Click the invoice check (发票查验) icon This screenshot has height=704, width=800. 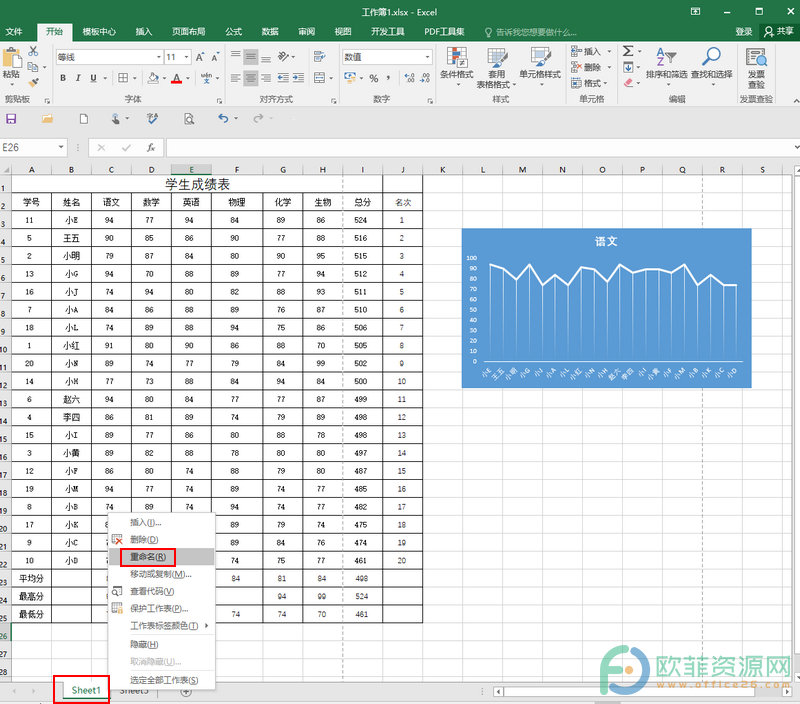(x=756, y=68)
